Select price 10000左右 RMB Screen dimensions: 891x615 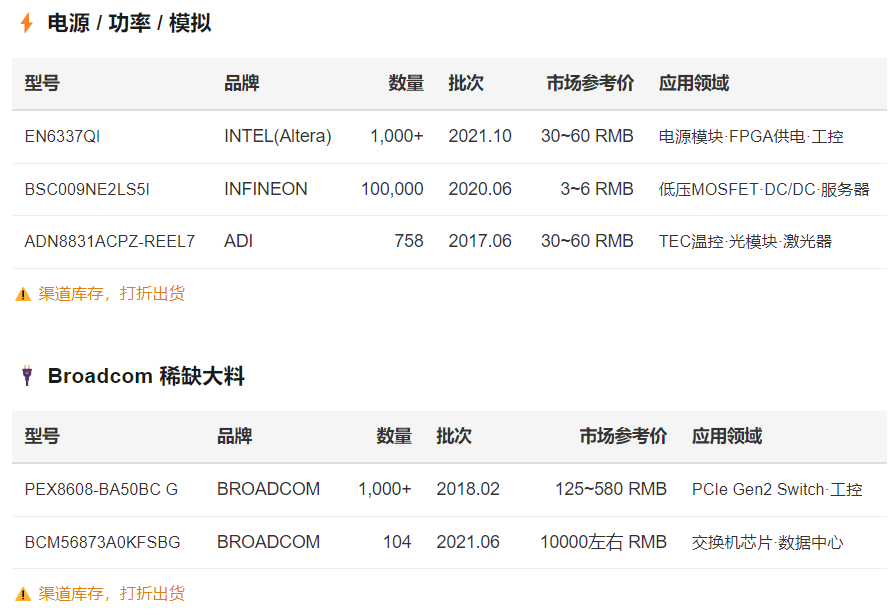[603, 542]
